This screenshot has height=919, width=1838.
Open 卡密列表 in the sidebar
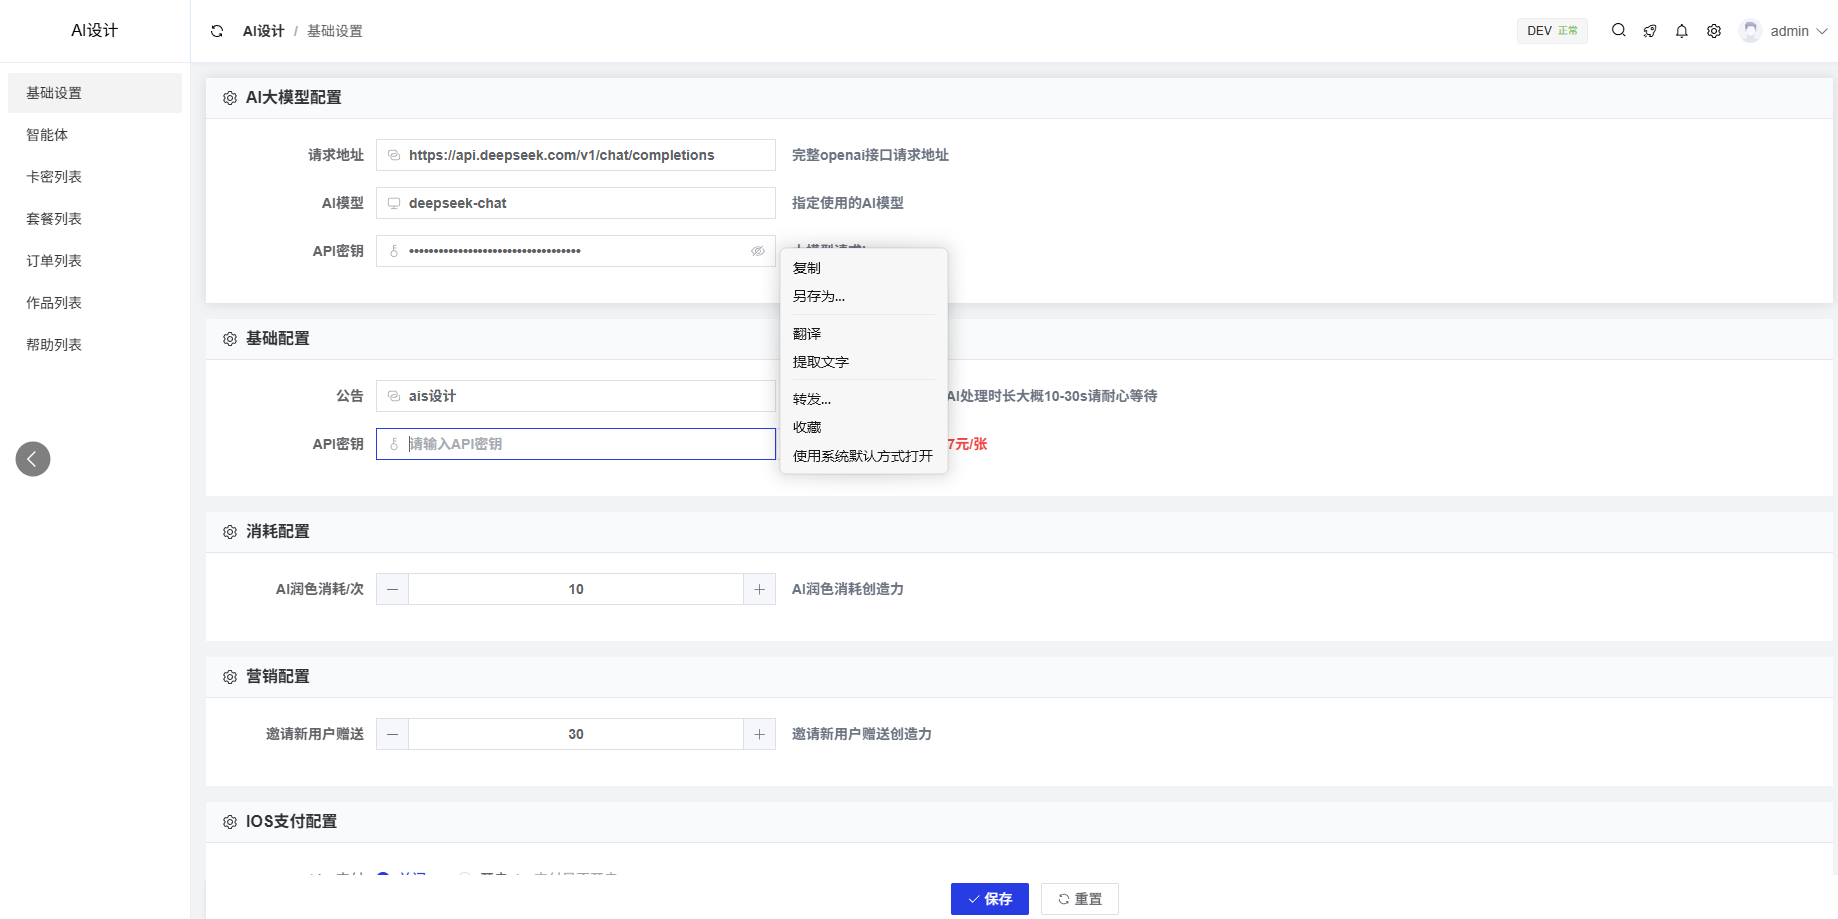[x=54, y=177]
